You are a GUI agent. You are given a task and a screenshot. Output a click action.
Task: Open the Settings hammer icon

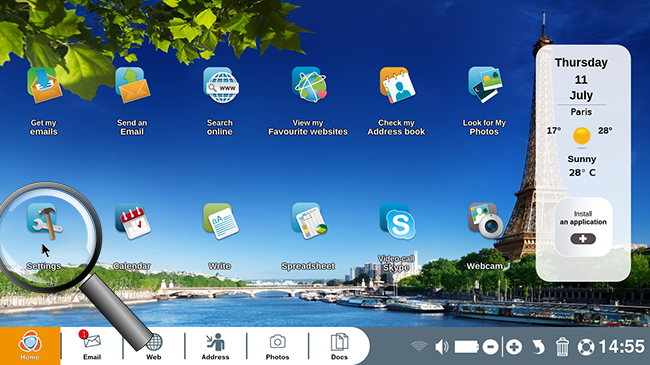pos(44,221)
